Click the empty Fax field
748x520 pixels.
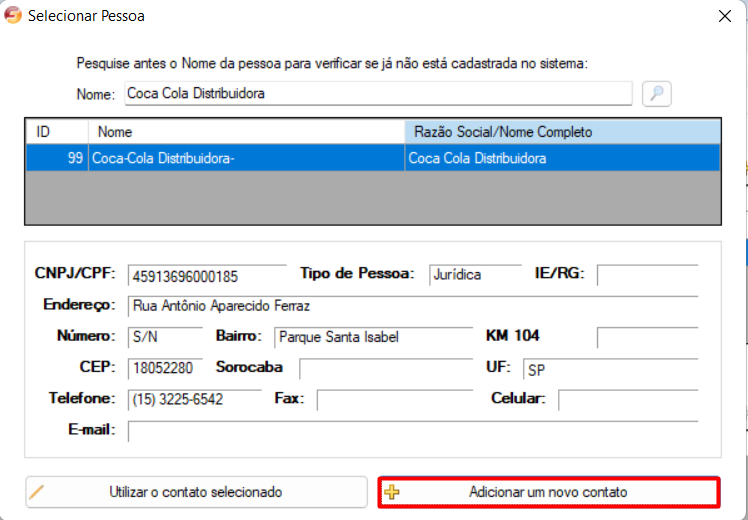pyautogui.click(x=395, y=400)
